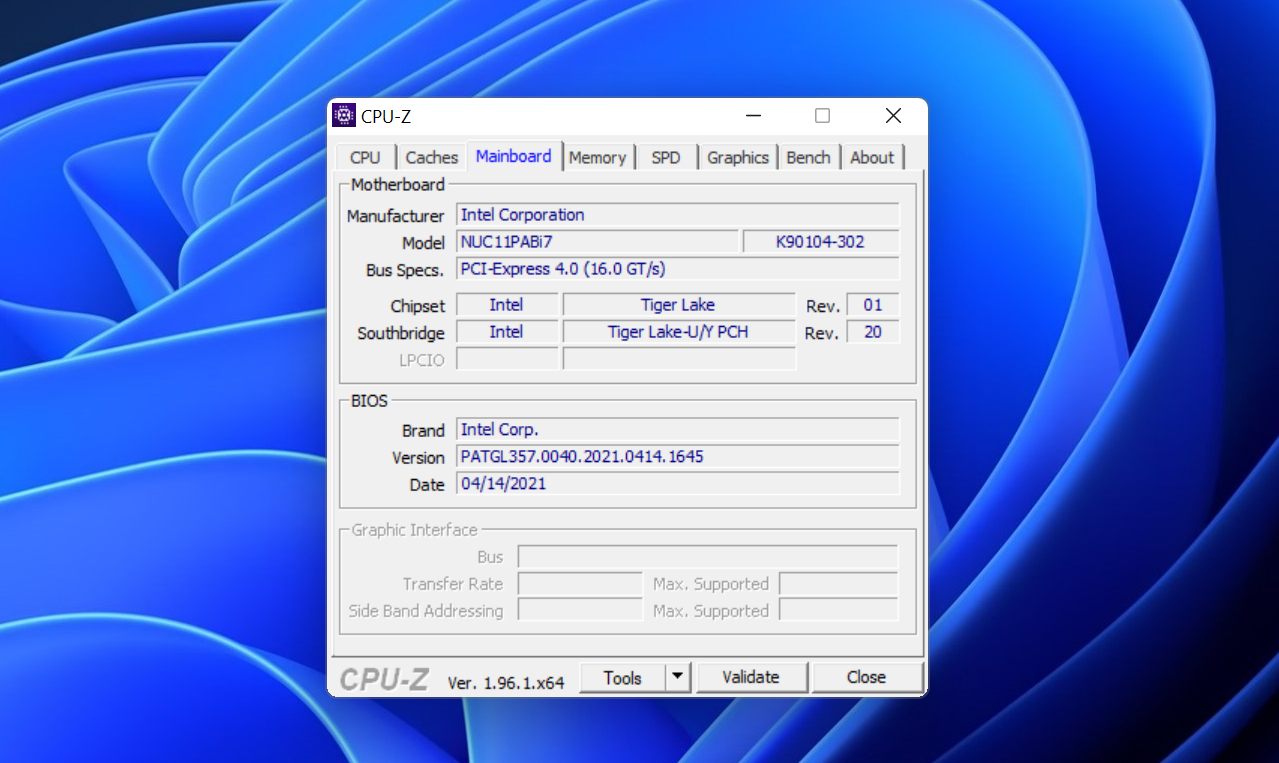Click the BIOS Date 04/14/2021 field
The width and height of the screenshot is (1279, 763).
(678, 484)
